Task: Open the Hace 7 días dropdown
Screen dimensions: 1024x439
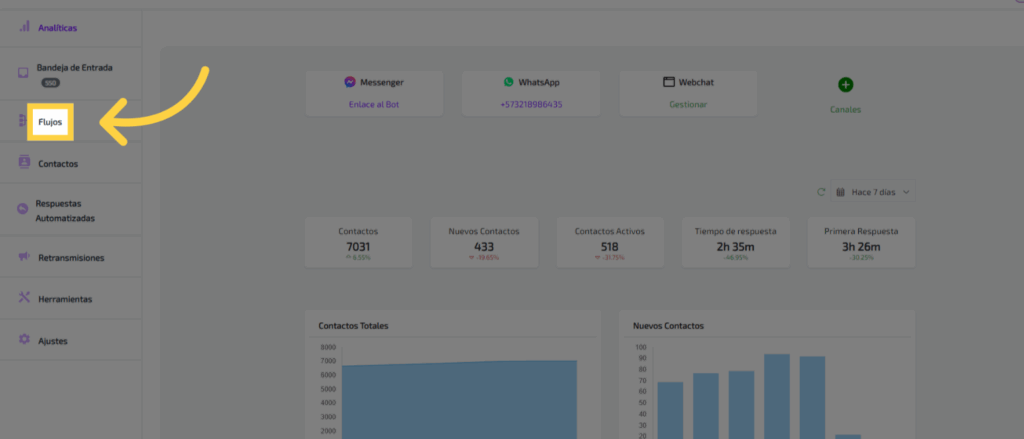Action: tap(872, 191)
